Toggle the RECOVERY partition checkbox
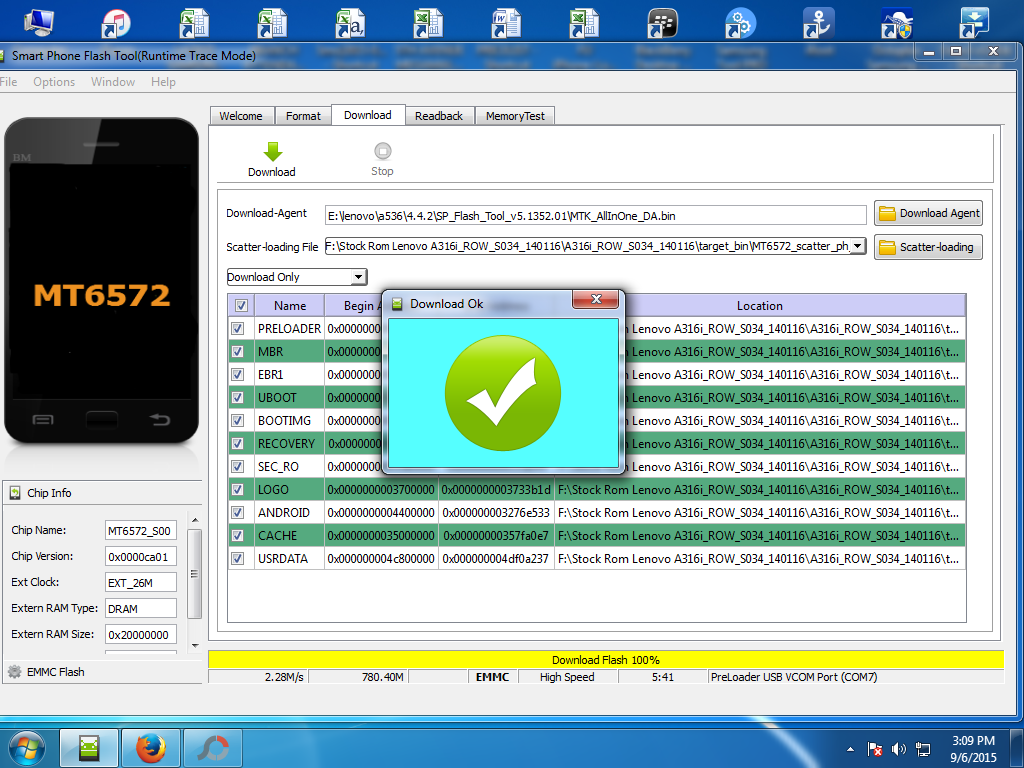The image size is (1024, 768). (x=238, y=443)
